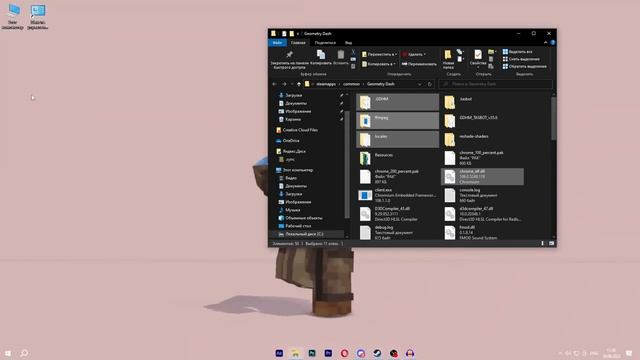The width and height of the screenshot is (640, 360).
Task: Click the navigation pane scrollbar
Action: [x=347, y=163]
